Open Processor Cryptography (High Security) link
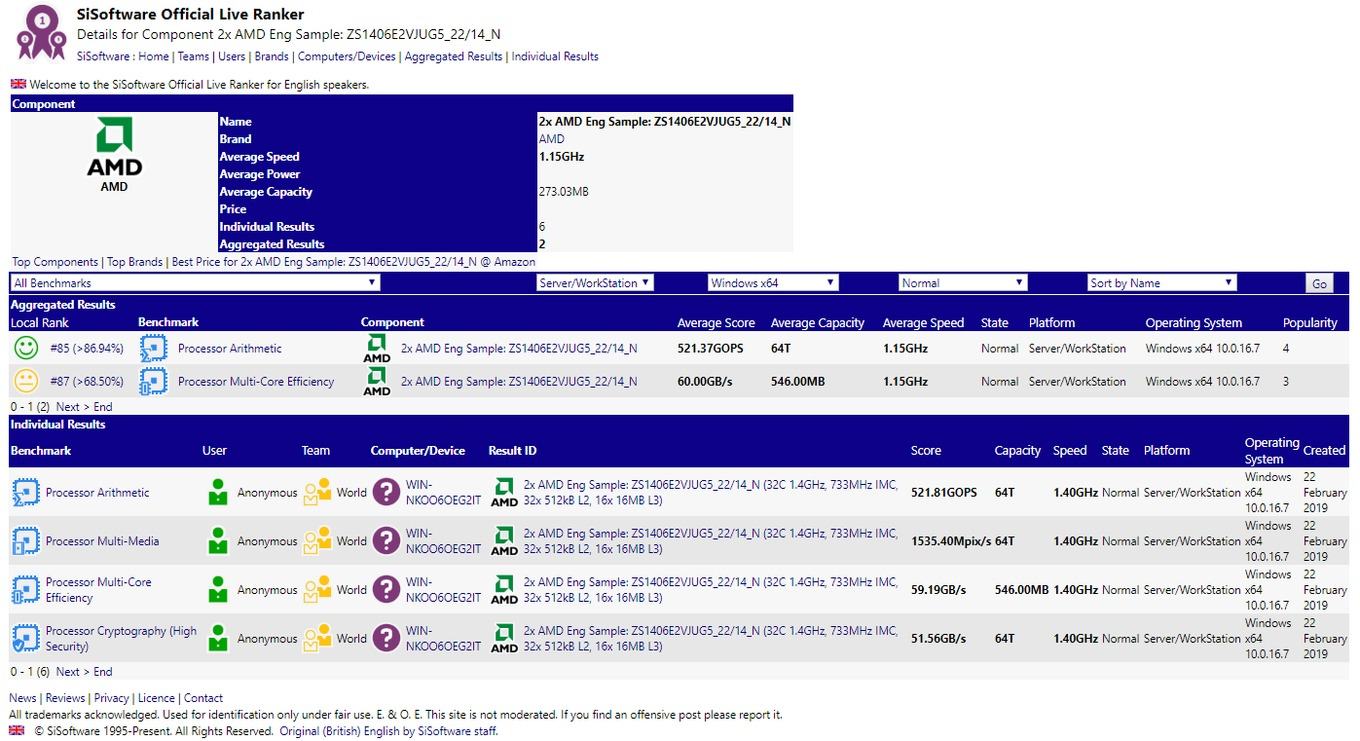 click(121, 639)
